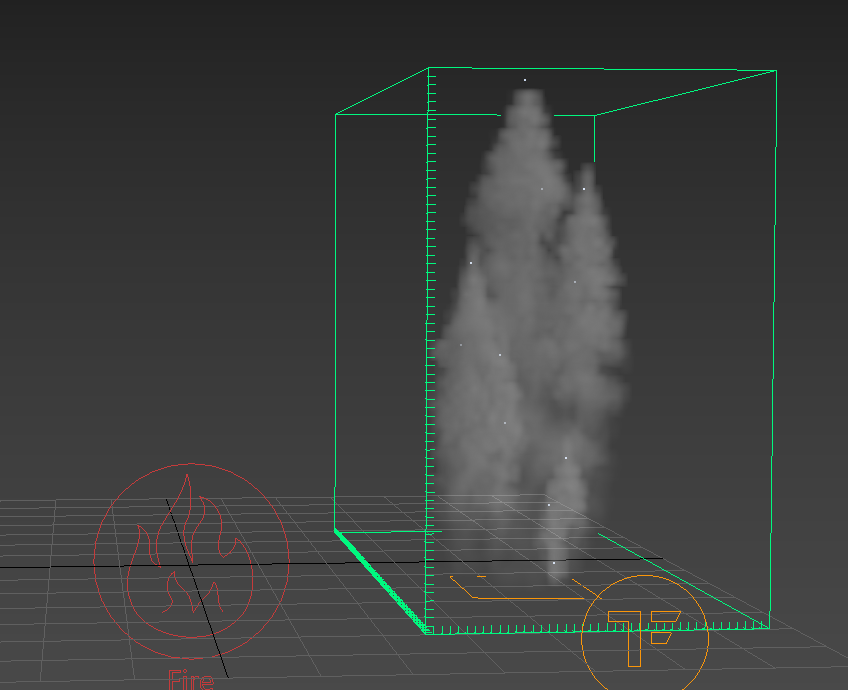Click the white particle at the smoke base
The height and width of the screenshot is (690, 848).
click(554, 563)
